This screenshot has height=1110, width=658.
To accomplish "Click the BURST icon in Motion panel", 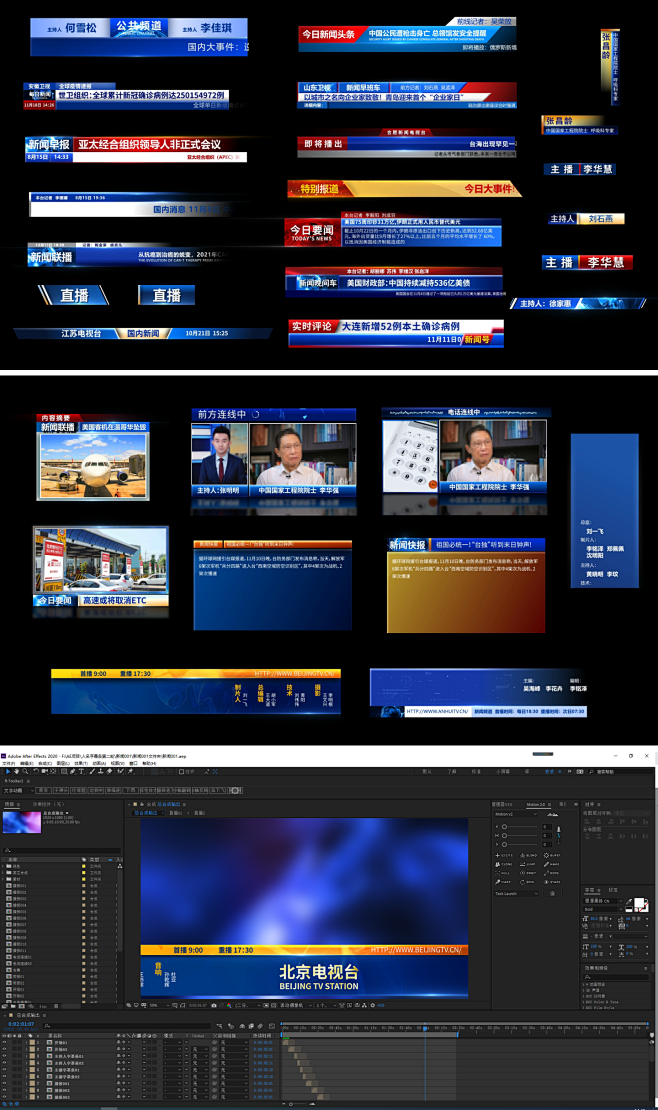I will point(552,855).
